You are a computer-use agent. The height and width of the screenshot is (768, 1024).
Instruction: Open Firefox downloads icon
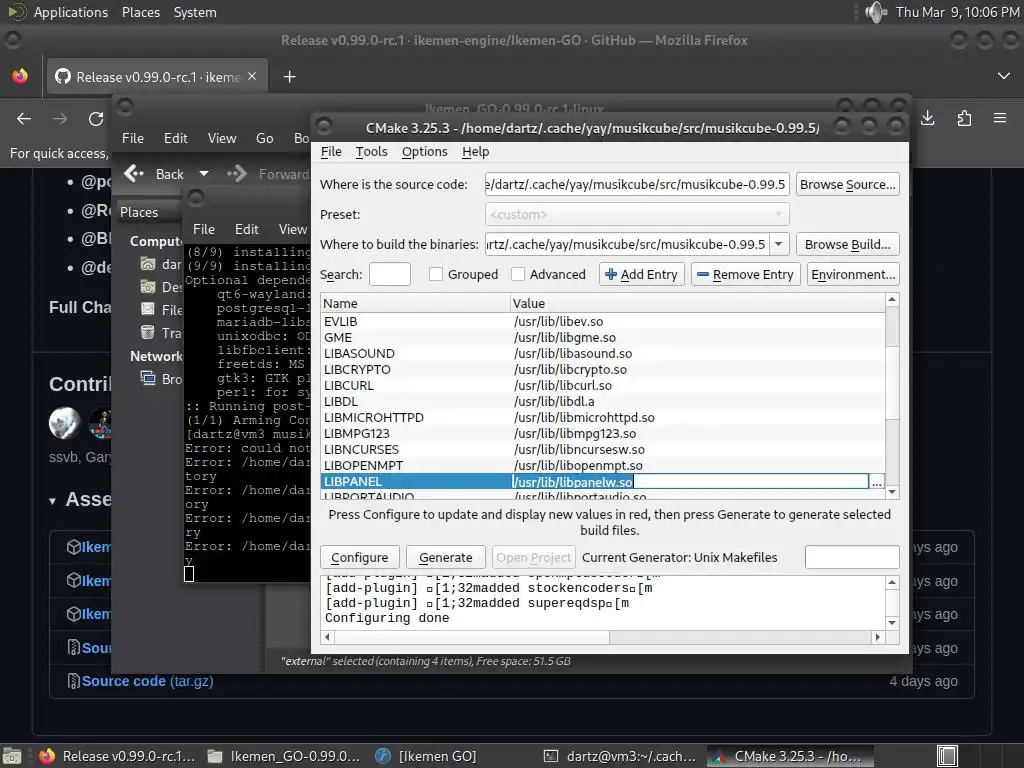point(927,118)
